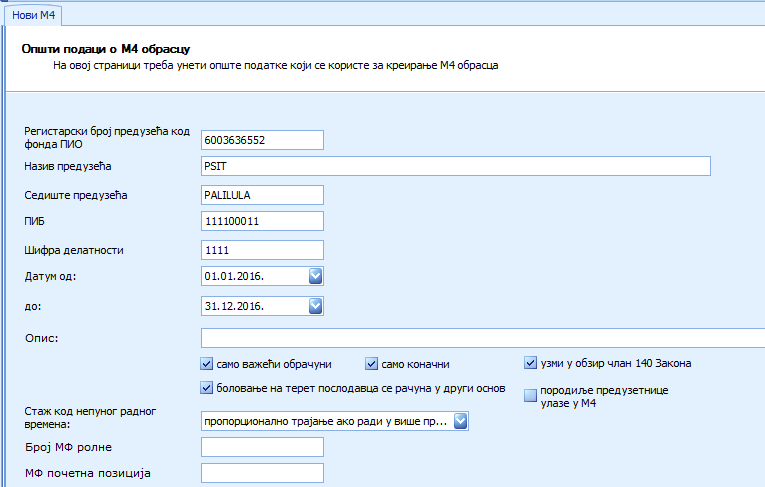Focus the Назив предузећа field containing PSIT
Viewport: 765px width, 487px height.
click(455, 166)
